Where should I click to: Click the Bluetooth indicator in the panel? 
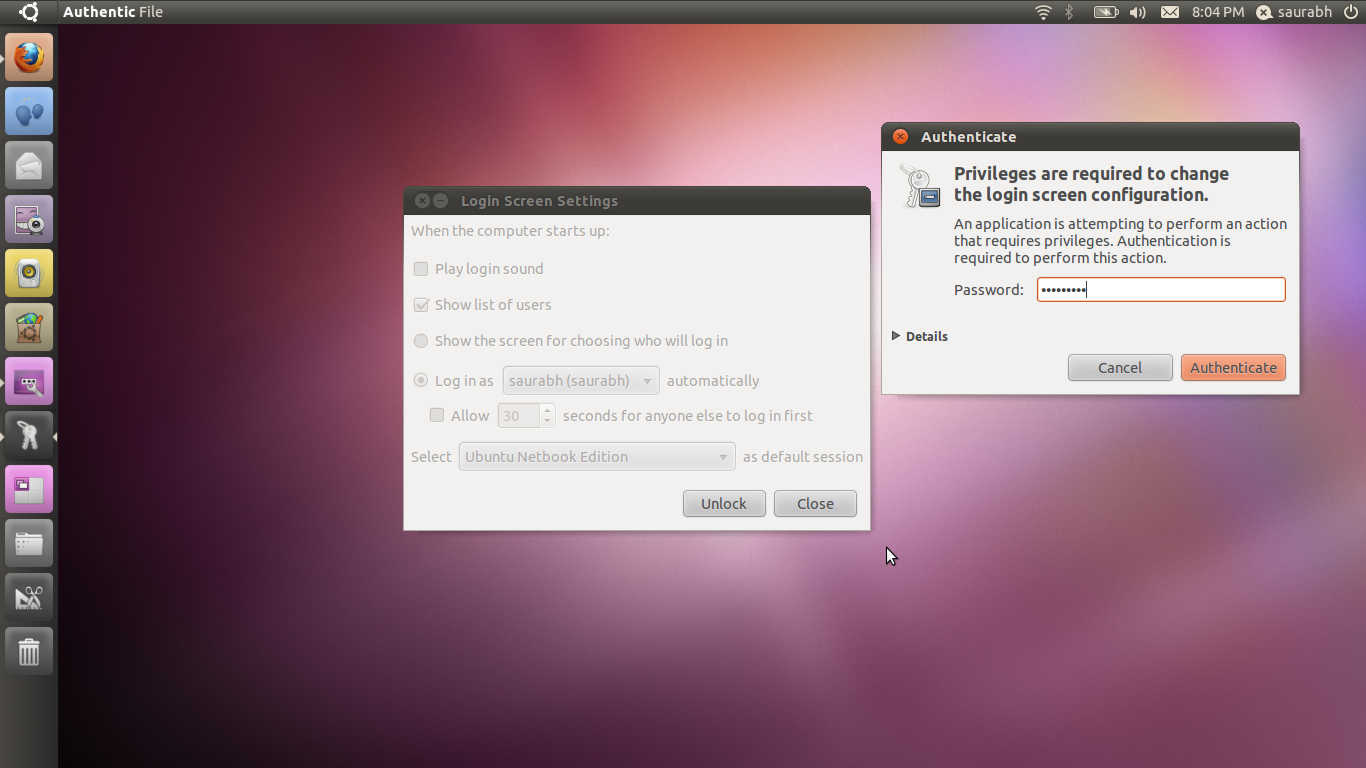tap(1068, 12)
